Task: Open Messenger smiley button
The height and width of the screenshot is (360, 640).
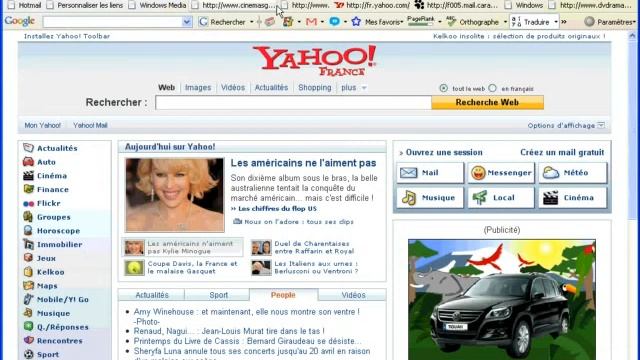Action: (x=501, y=173)
